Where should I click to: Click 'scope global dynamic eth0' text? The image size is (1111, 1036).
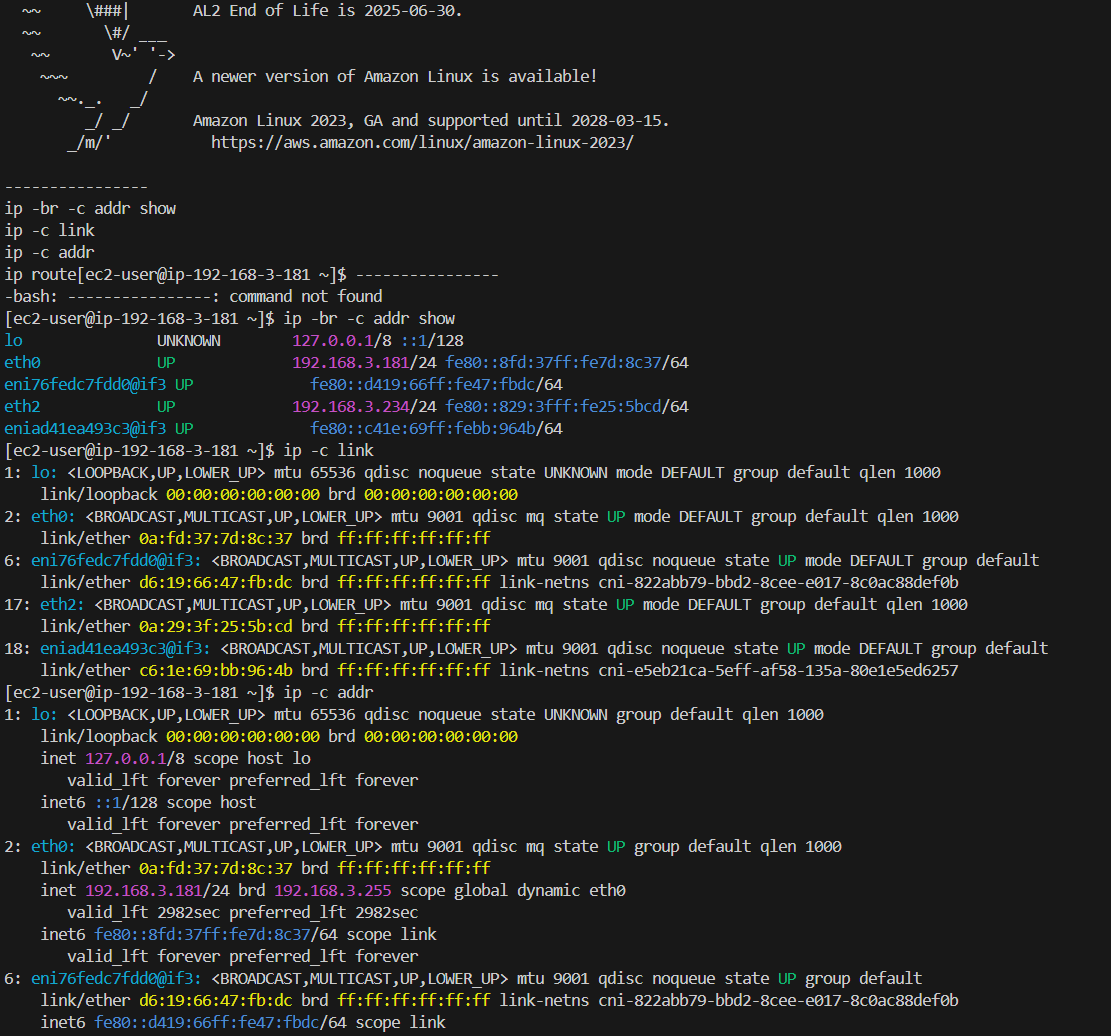tap(513, 890)
